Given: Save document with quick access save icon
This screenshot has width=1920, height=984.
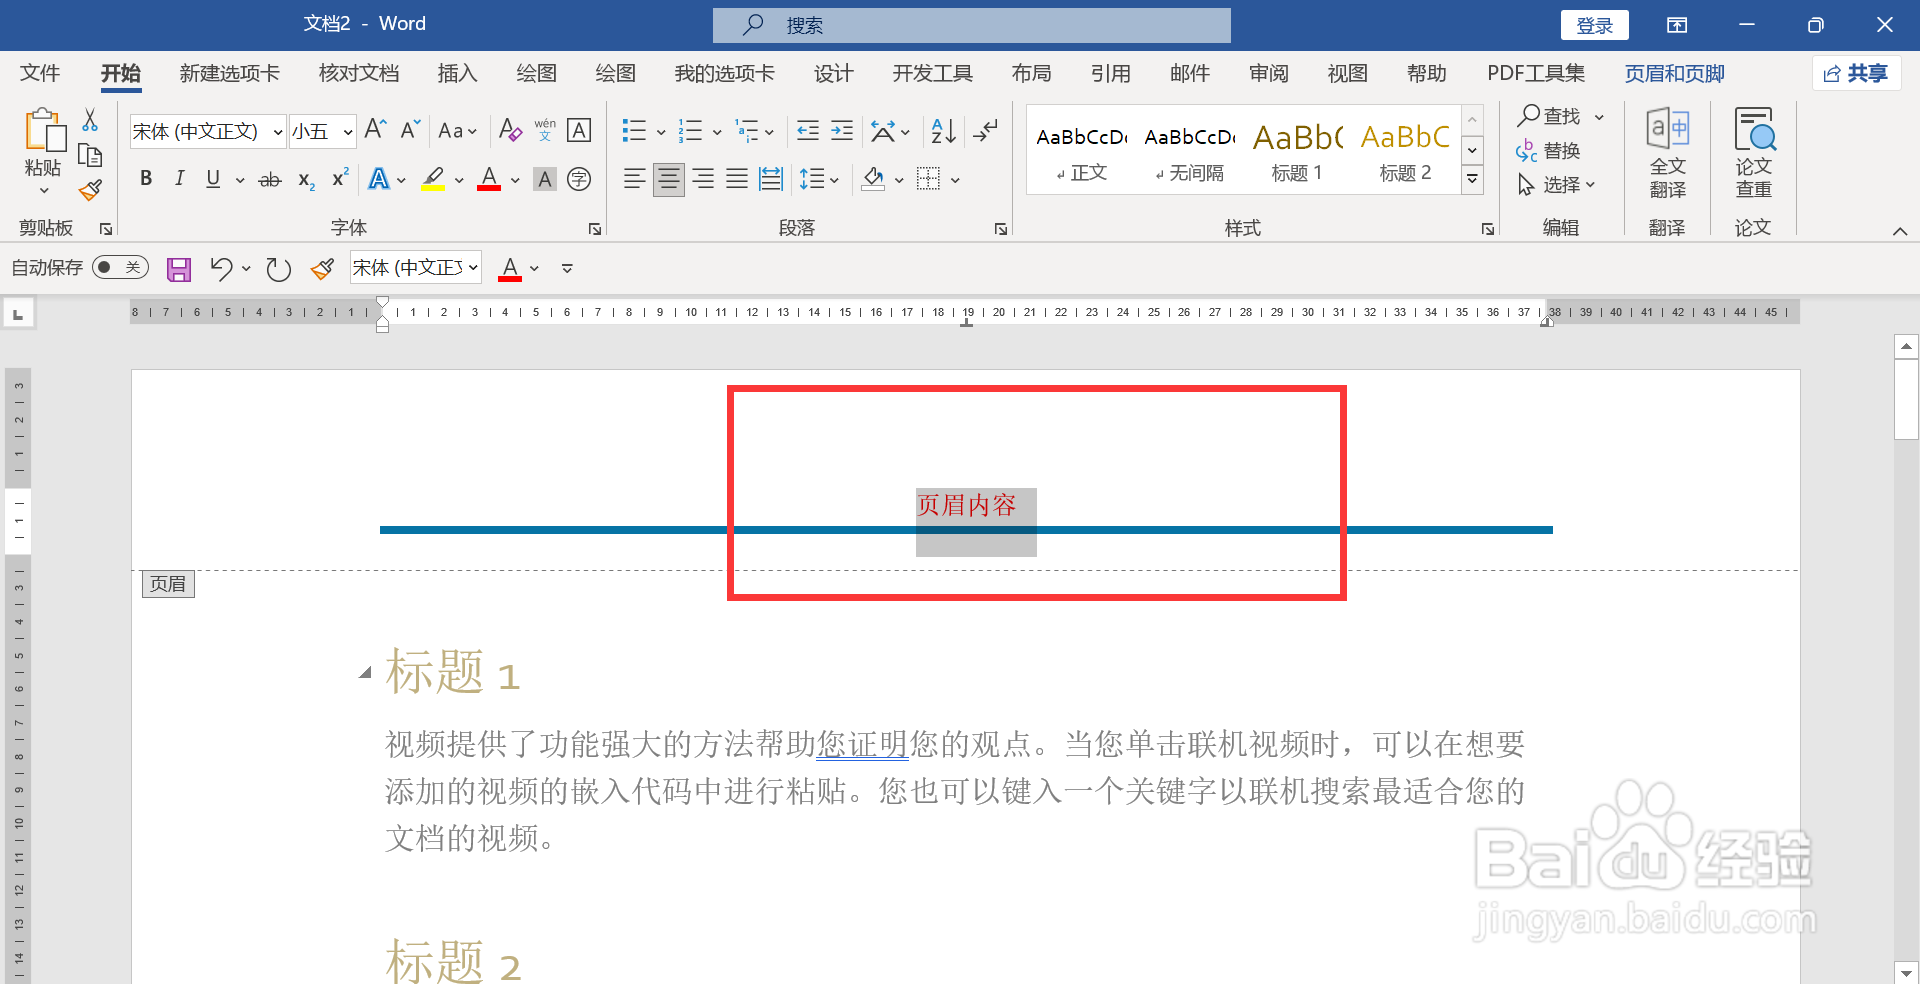Looking at the screenshot, I should point(179,269).
